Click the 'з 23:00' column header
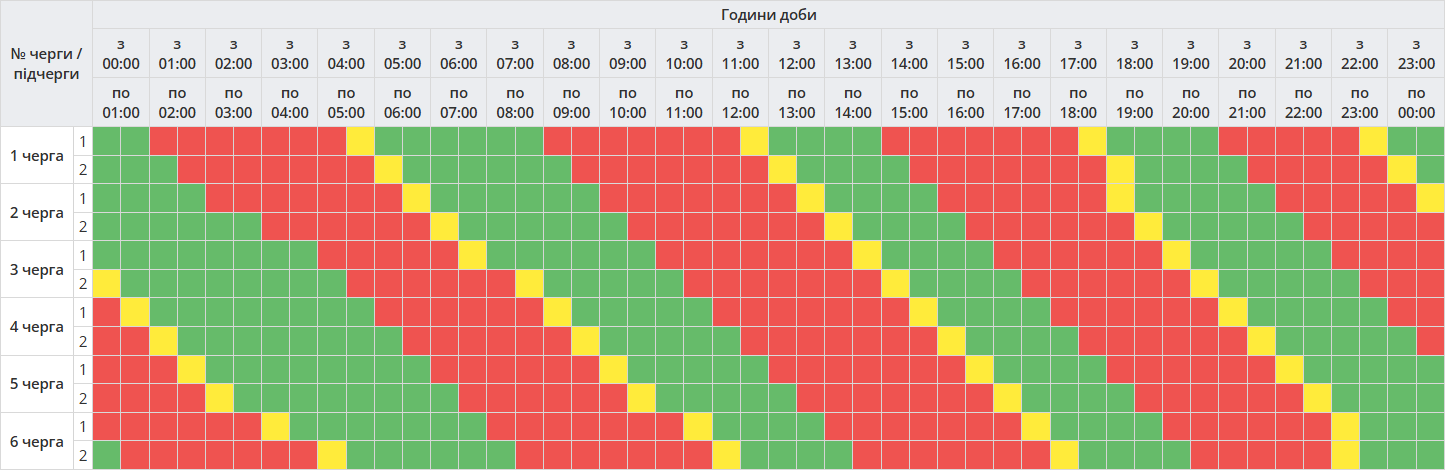Viewport: 1445px width, 470px height. coord(1416,53)
